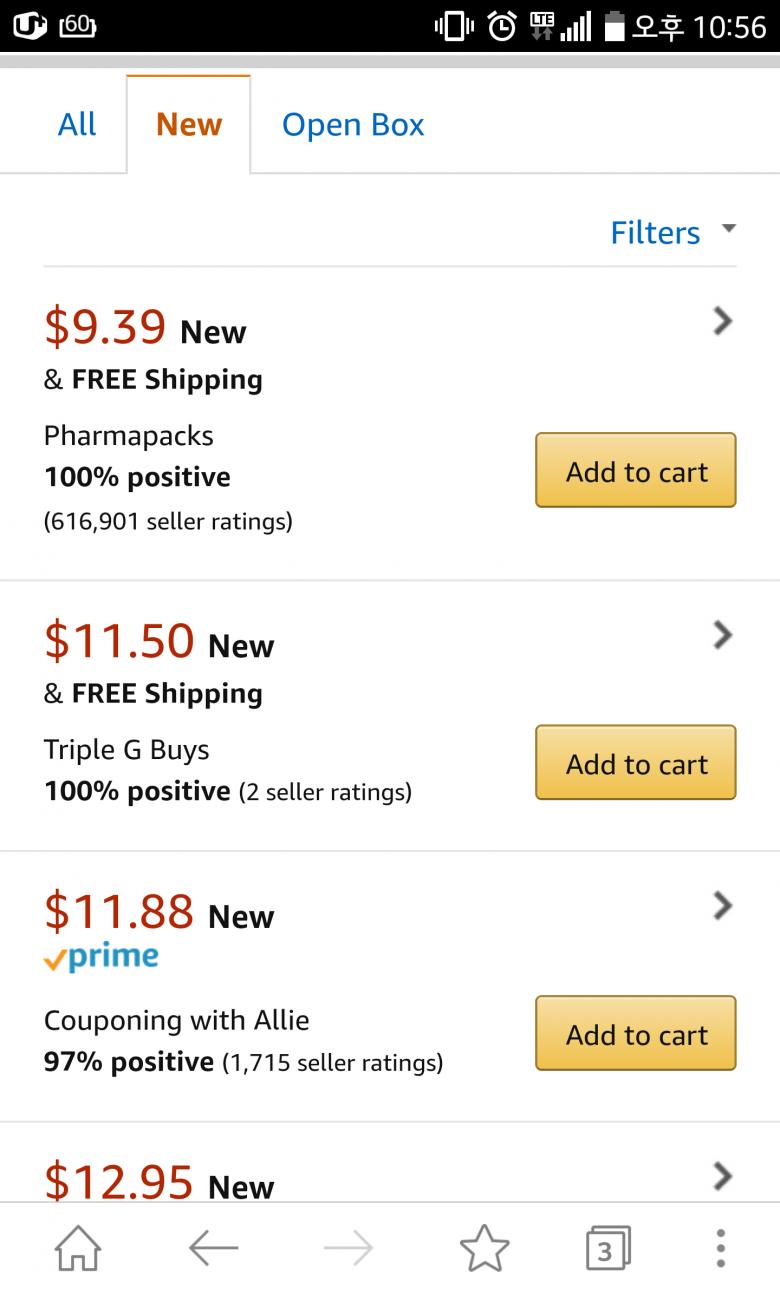Open the $11.88 offer details chevron

click(x=722, y=906)
